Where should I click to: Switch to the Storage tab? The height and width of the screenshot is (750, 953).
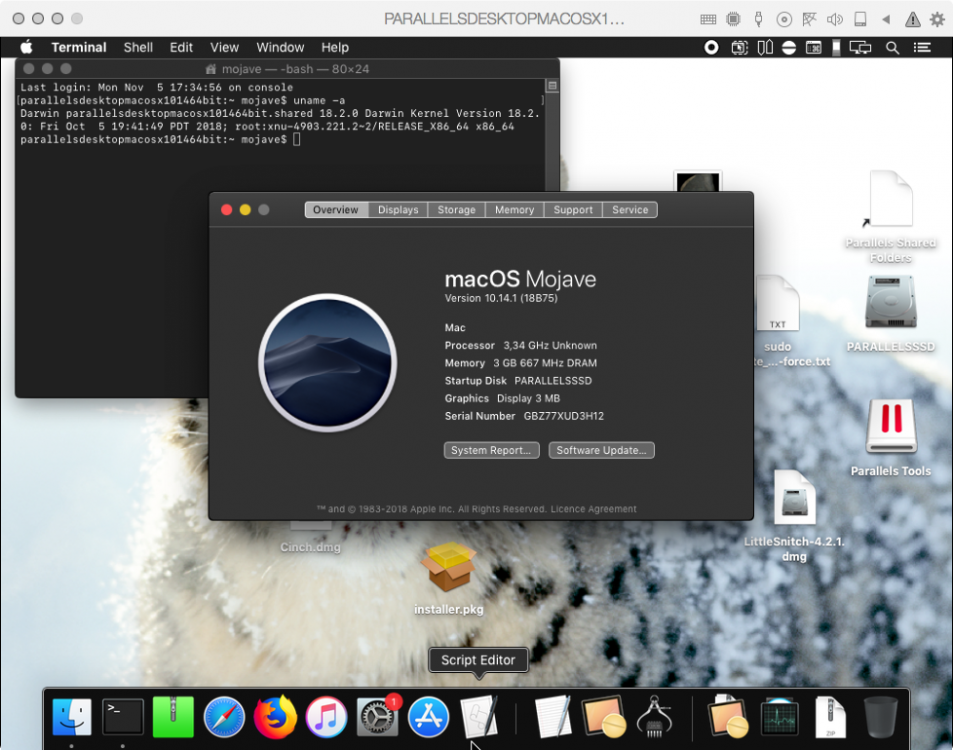tap(456, 210)
